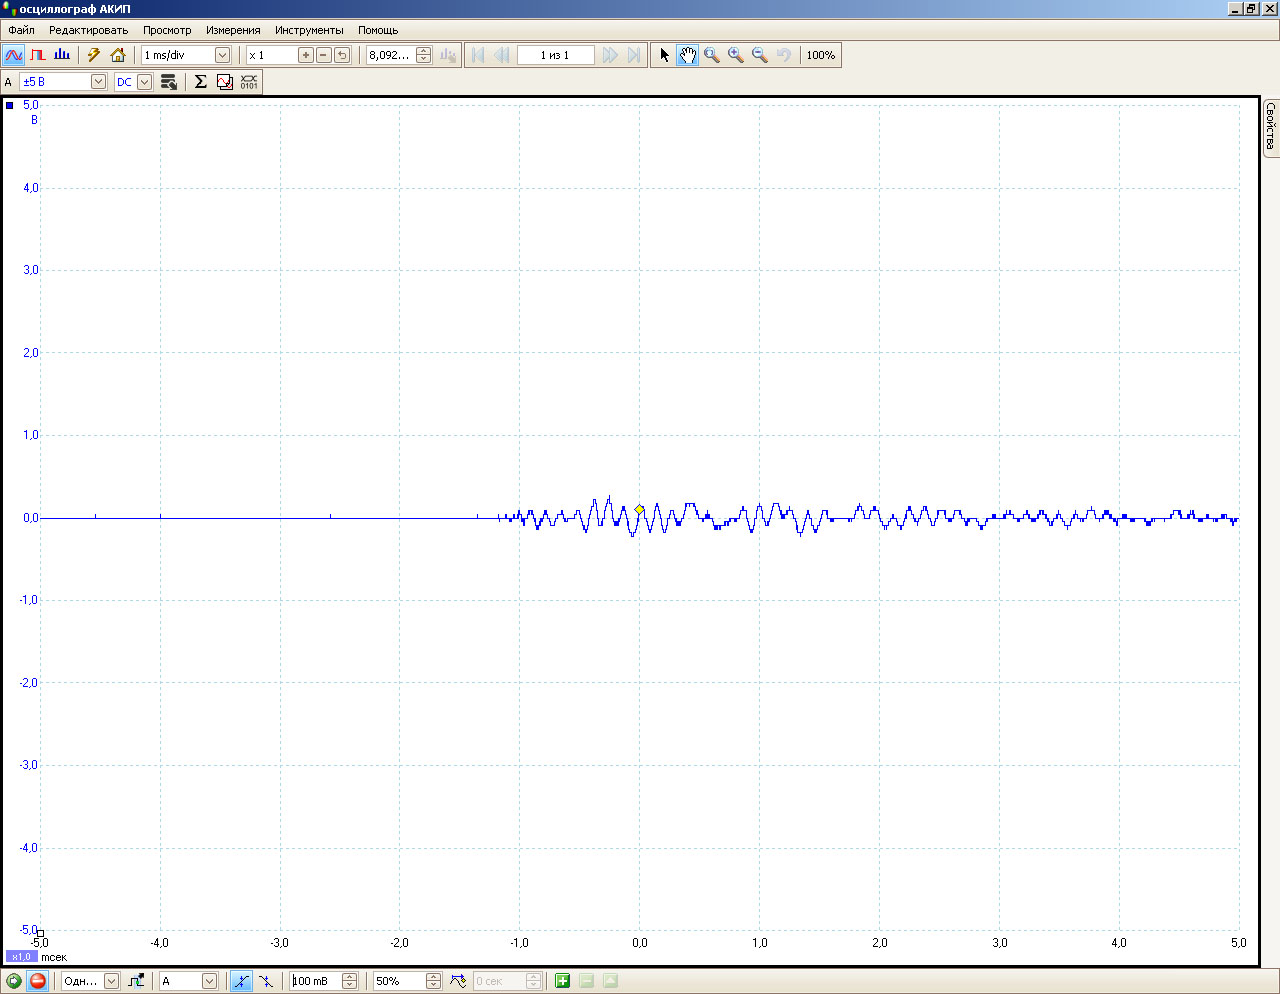Select the hand pan tool

pyautogui.click(x=687, y=55)
